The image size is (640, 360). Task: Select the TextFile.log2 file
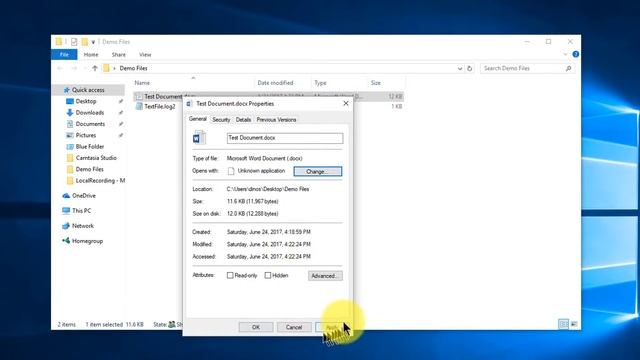point(160,107)
